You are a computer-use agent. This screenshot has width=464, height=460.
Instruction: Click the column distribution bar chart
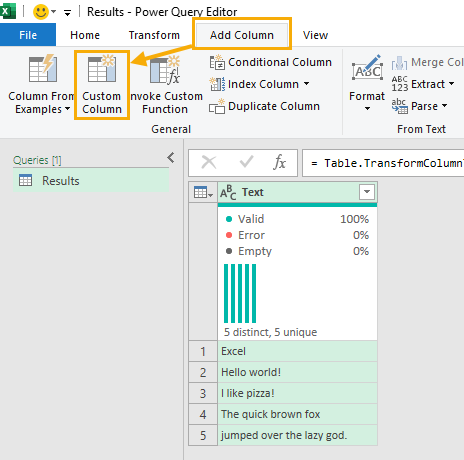click(x=240, y=293)
